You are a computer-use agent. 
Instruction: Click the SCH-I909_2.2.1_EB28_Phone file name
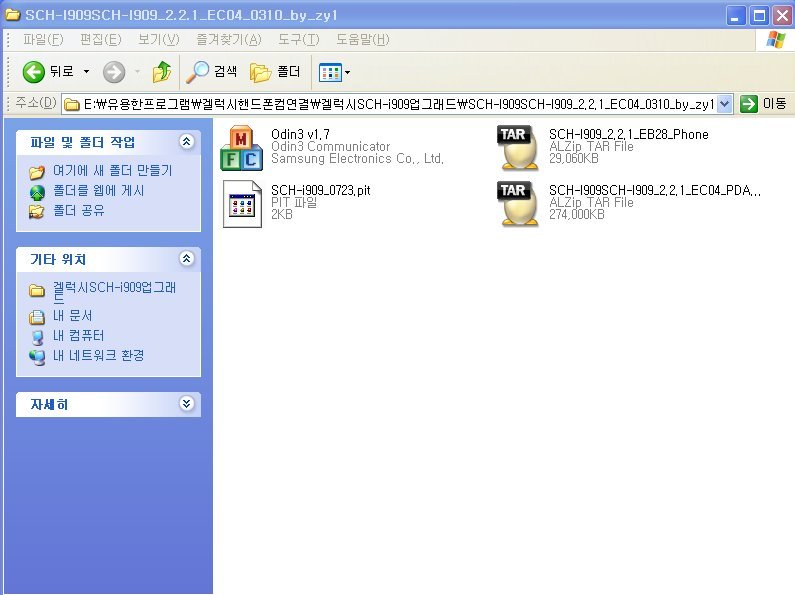629,134
